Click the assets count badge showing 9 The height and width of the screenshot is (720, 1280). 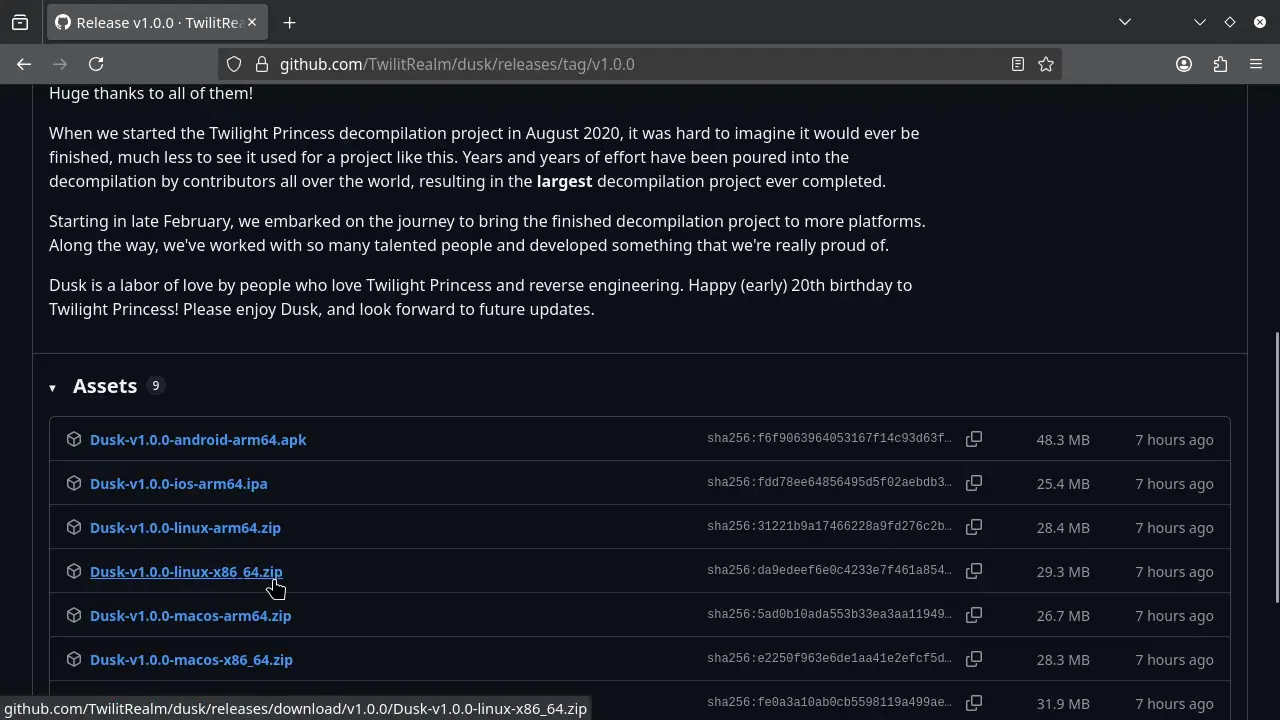pos(155,386)
